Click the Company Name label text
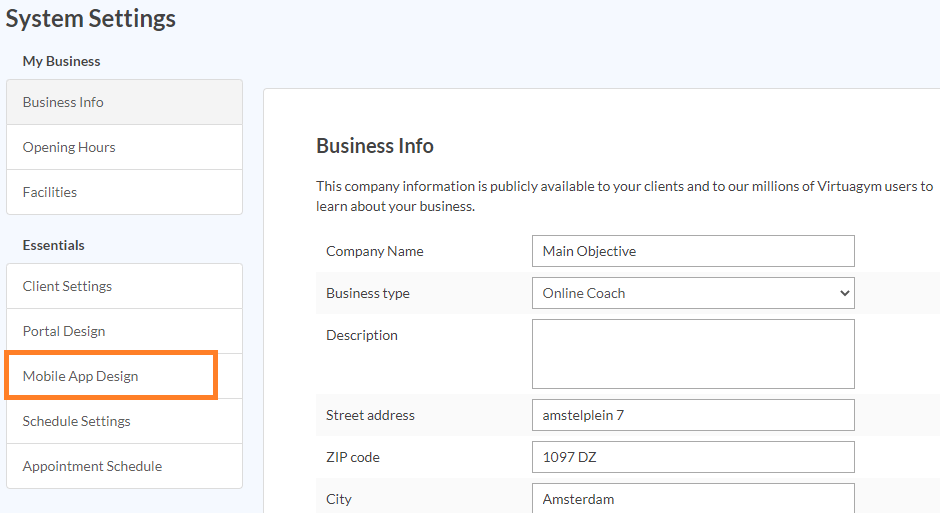 [374, 251]
